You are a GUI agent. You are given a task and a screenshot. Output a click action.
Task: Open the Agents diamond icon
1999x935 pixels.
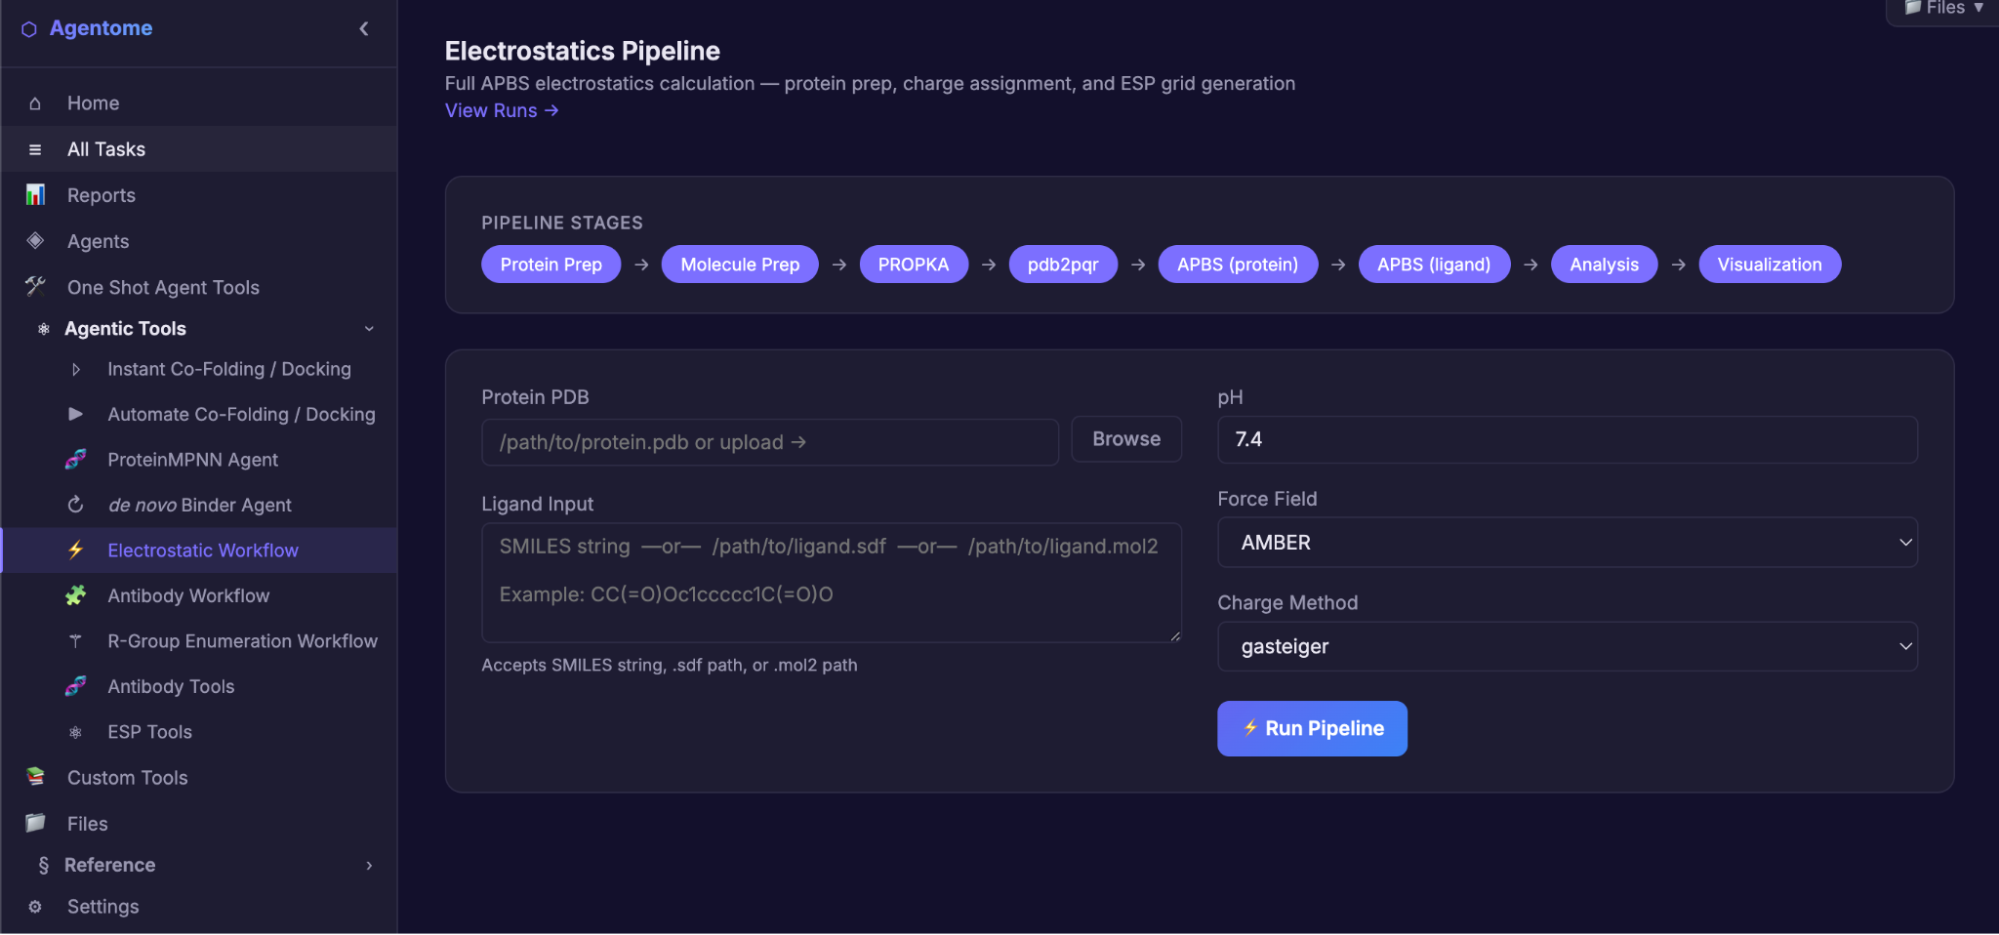pos(35,241)
